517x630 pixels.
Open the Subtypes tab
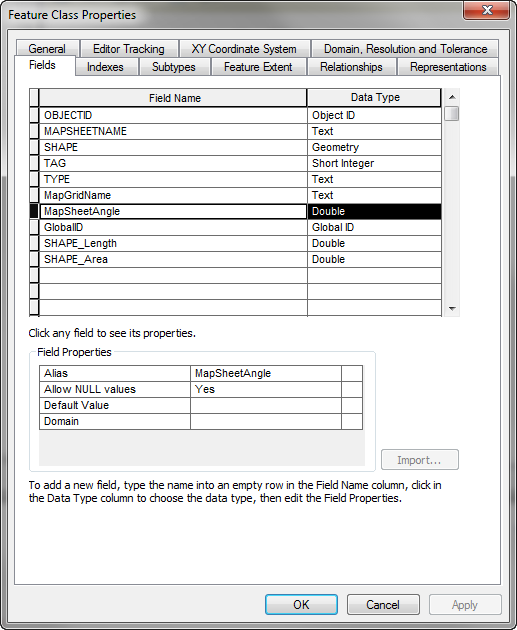174,67
